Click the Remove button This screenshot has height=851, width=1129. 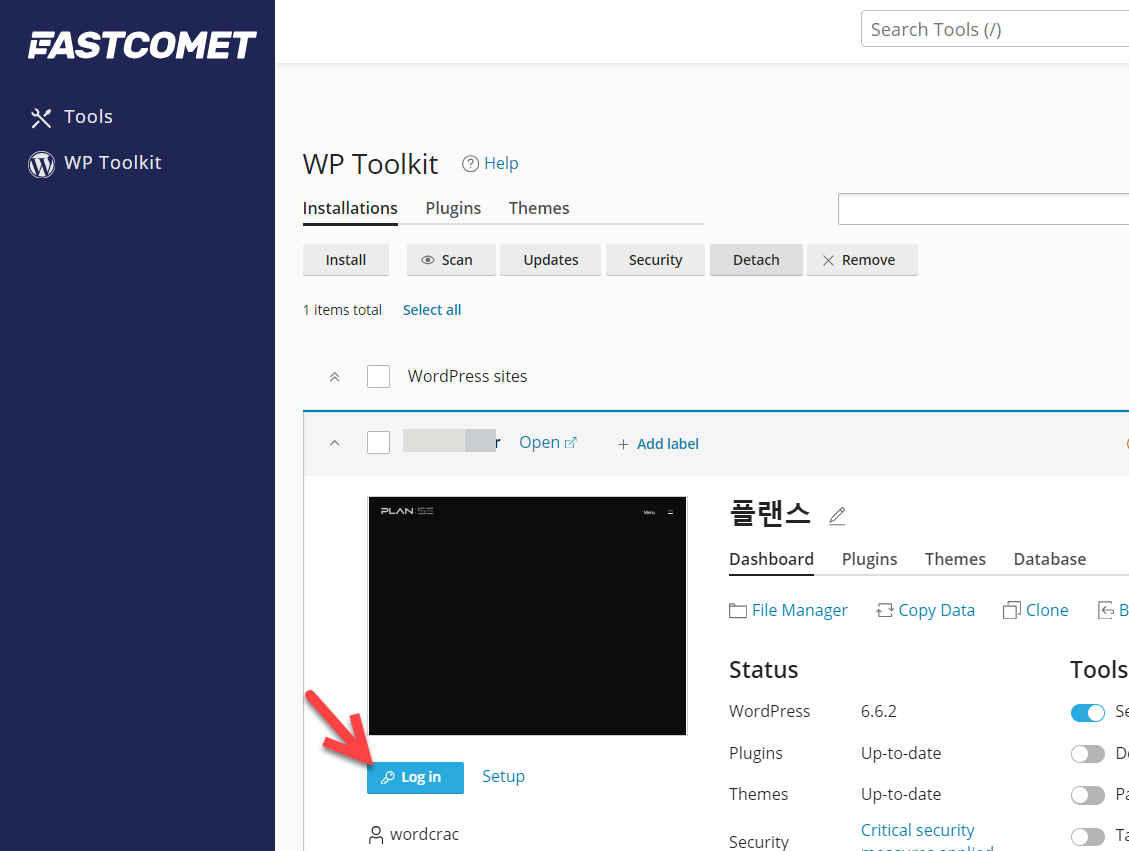tap(862, 260)
